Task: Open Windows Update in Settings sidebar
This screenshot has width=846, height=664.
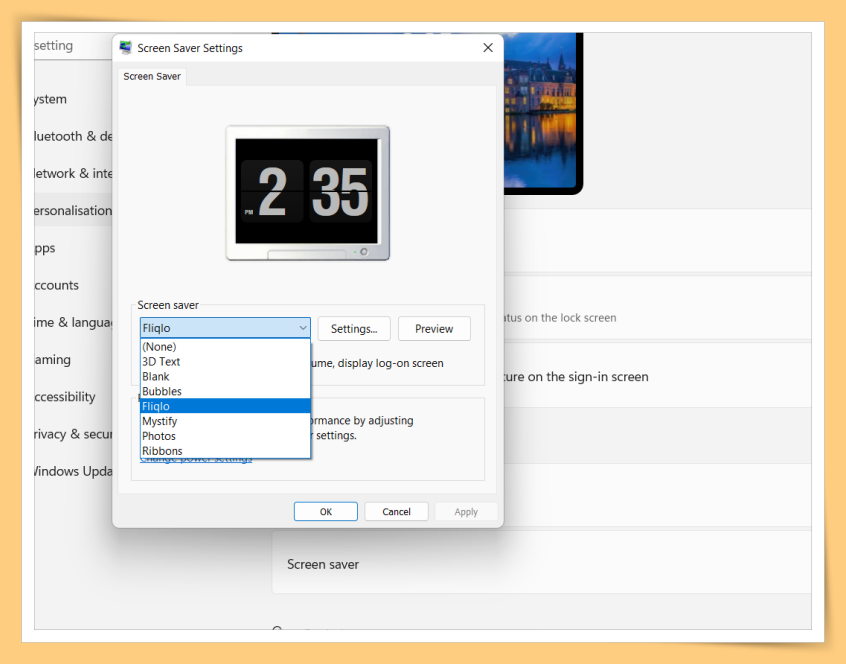Action: pos(73,471)
